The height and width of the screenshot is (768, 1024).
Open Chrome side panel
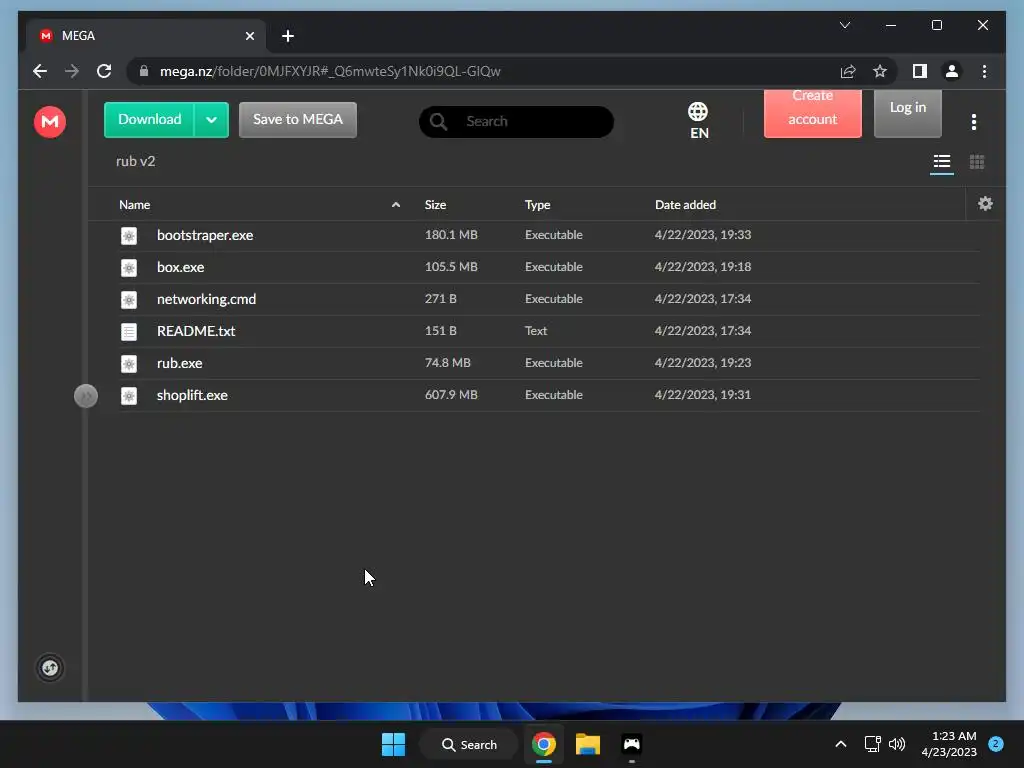pos(920,71)
